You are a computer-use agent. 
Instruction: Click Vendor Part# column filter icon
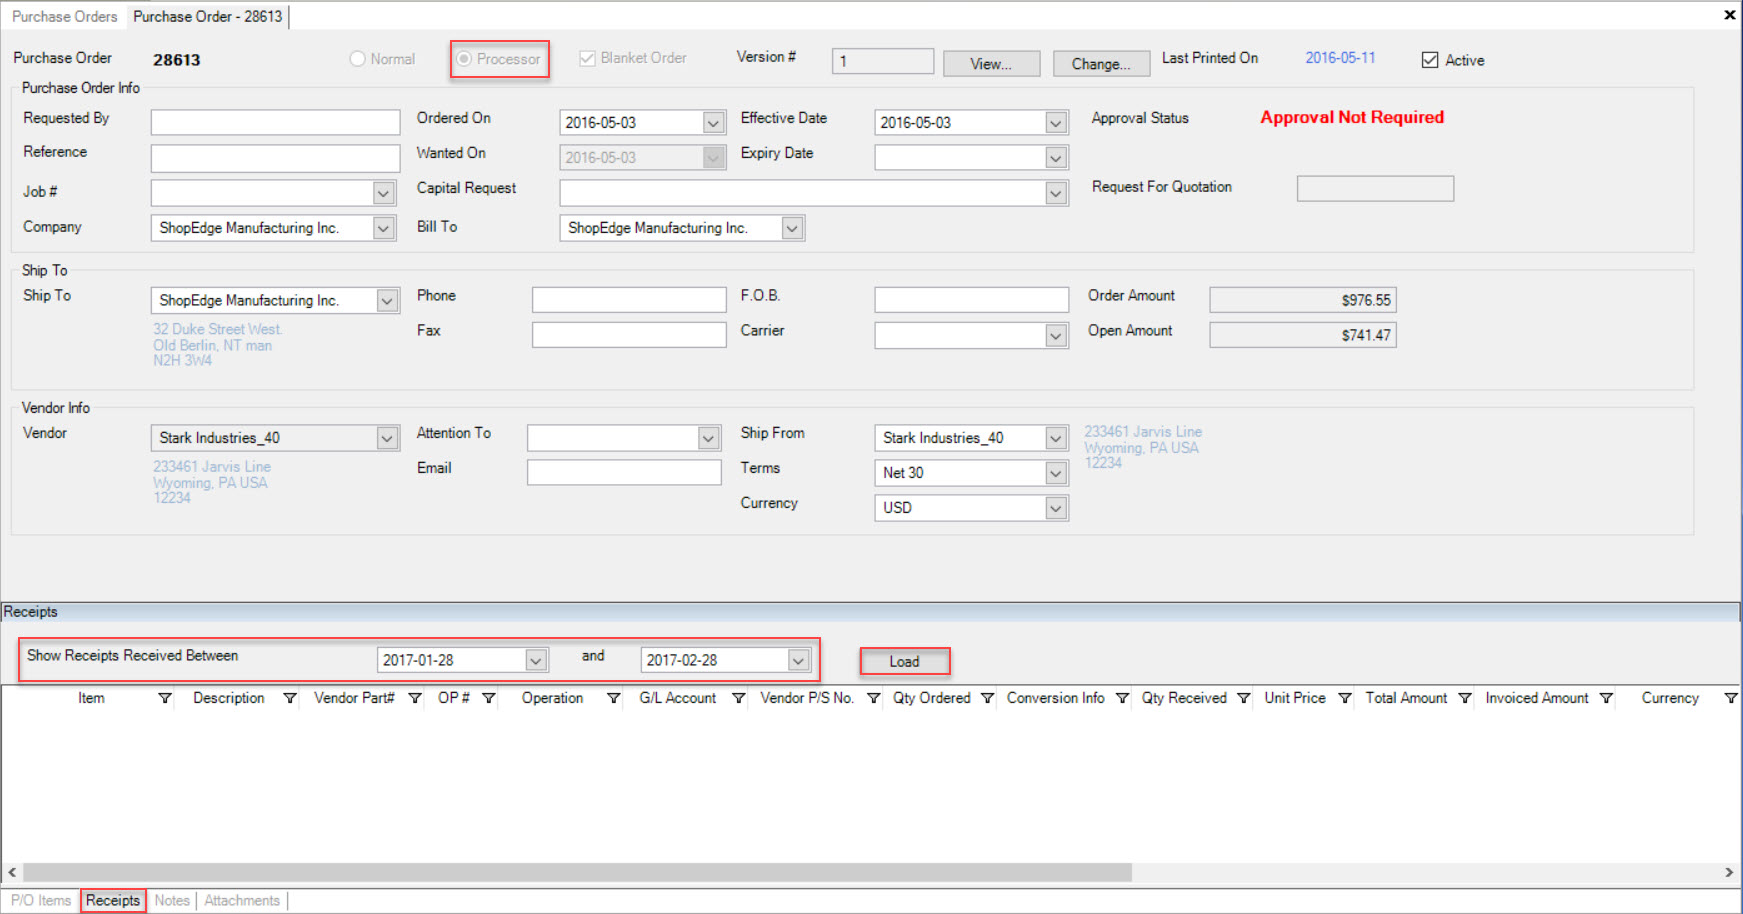415,698
